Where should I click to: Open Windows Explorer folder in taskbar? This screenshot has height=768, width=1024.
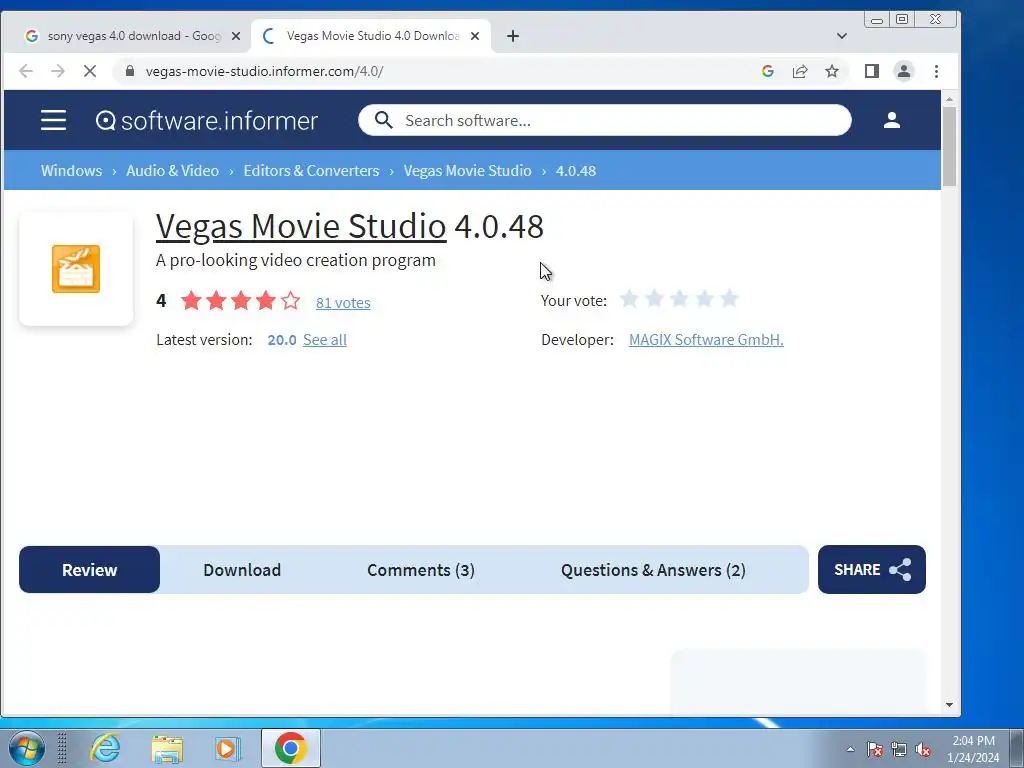pos(167,748)
